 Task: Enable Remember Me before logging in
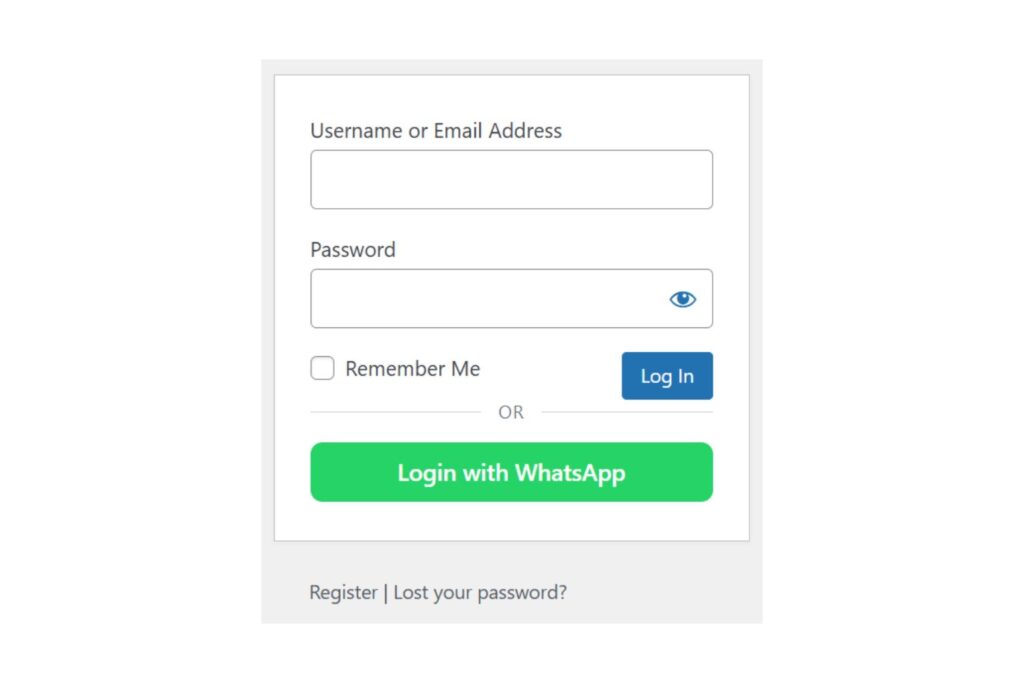pos(322,368)
